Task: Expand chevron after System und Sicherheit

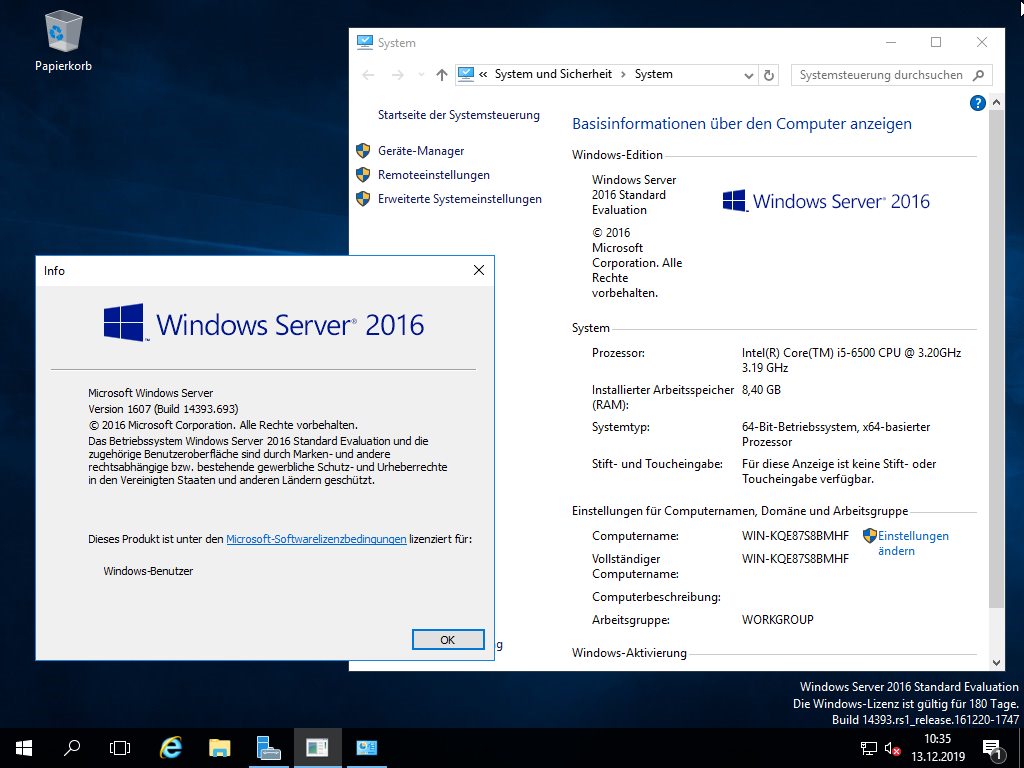Action: click(622, 74)
